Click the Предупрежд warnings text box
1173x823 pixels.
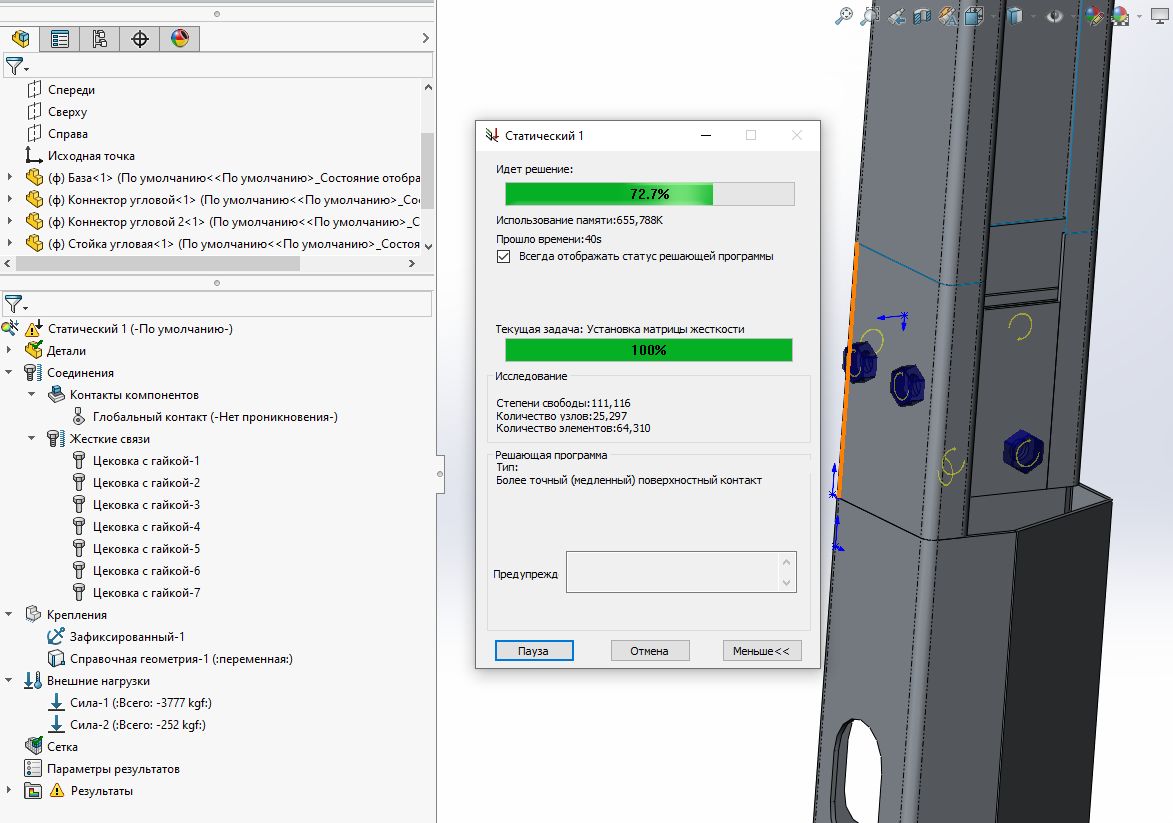(681, 572)
